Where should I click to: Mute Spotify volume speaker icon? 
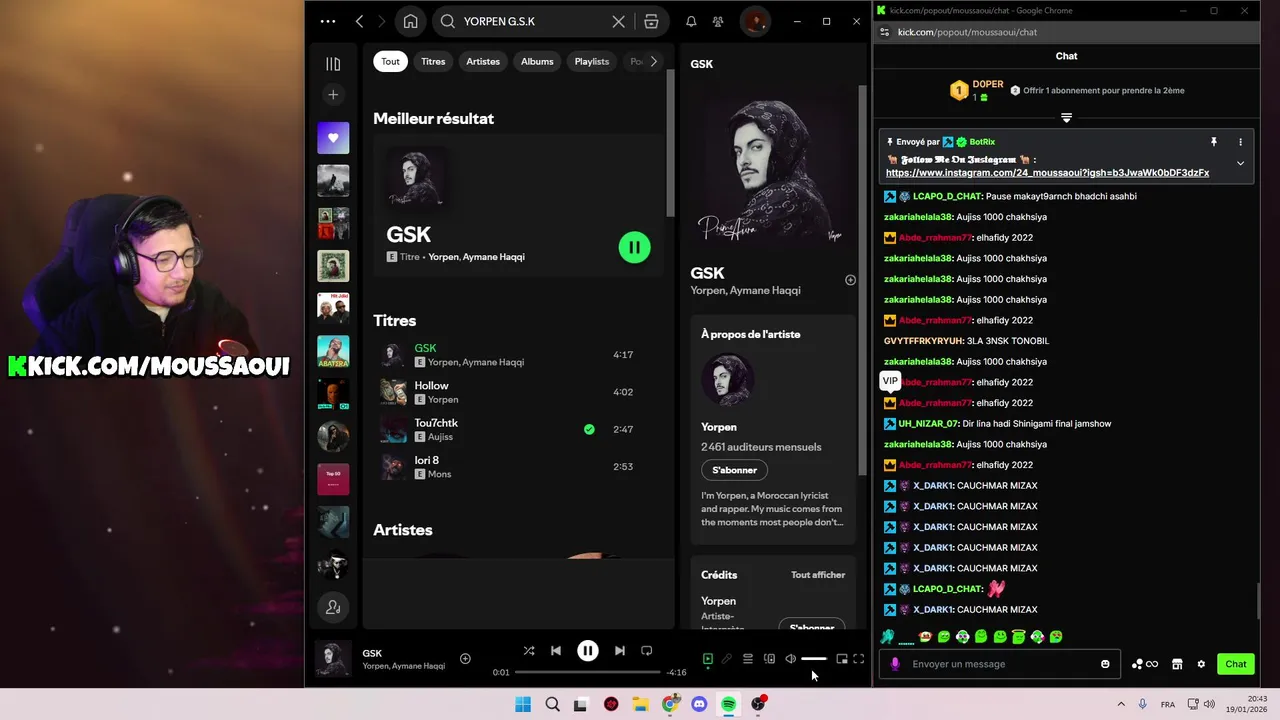790,659
